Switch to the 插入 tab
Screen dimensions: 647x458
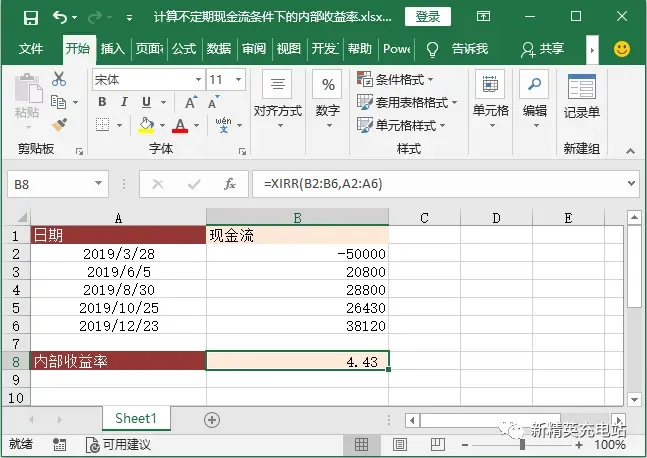click(x=113, y=49)
